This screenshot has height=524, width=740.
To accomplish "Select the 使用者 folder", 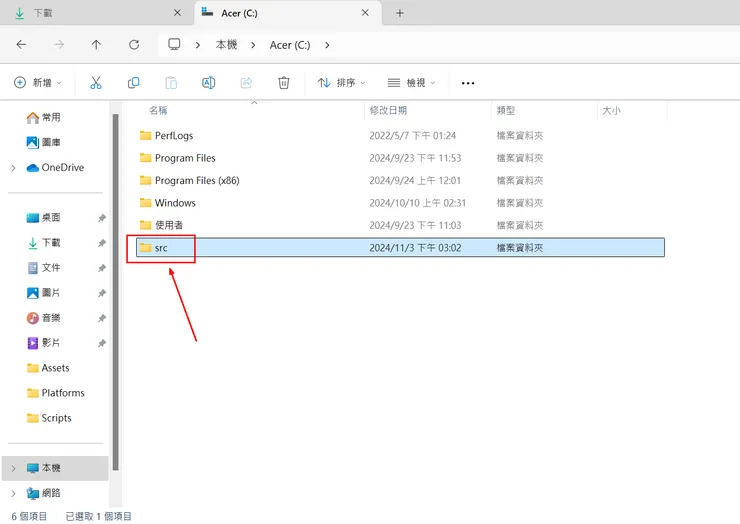I will click(400, 225).
